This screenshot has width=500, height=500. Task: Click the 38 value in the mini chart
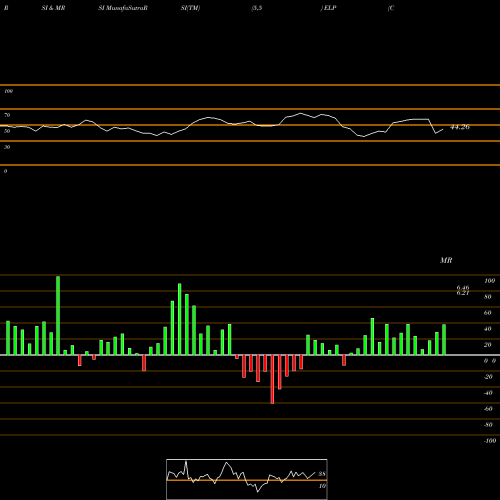(x=322, y=474)
